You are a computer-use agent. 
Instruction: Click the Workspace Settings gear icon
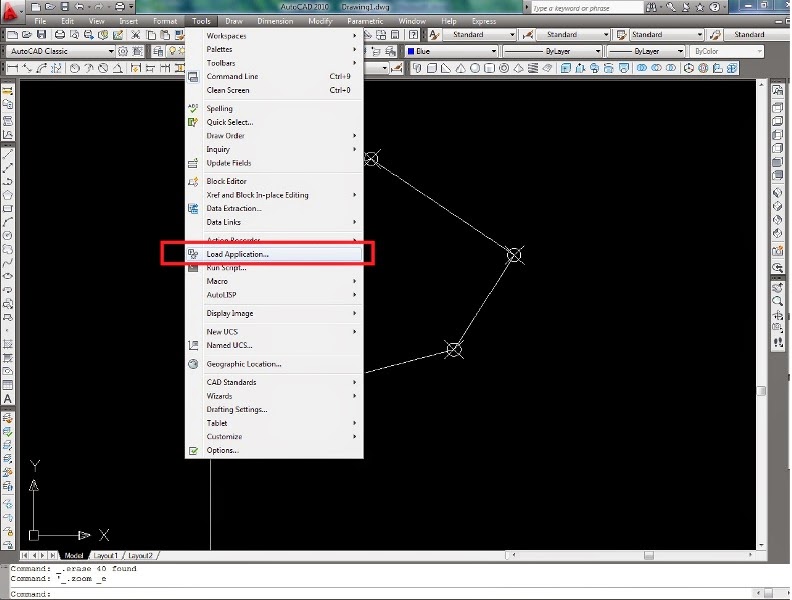pyautogui.click(x=123, y=52)
